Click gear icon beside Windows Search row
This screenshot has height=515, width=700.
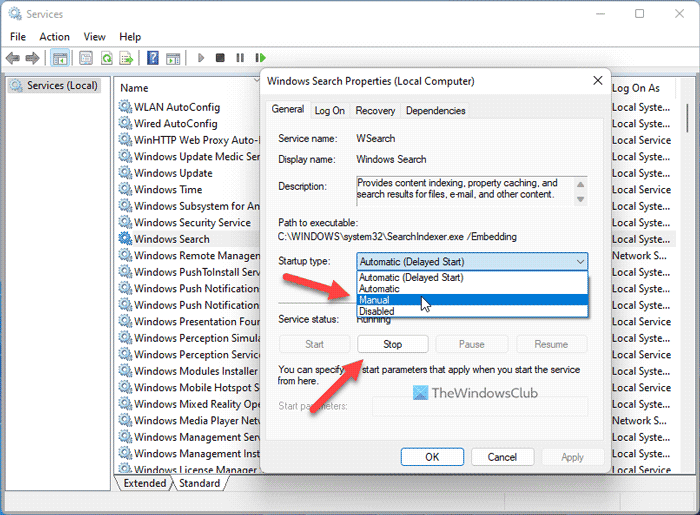[x=125, y=239]
